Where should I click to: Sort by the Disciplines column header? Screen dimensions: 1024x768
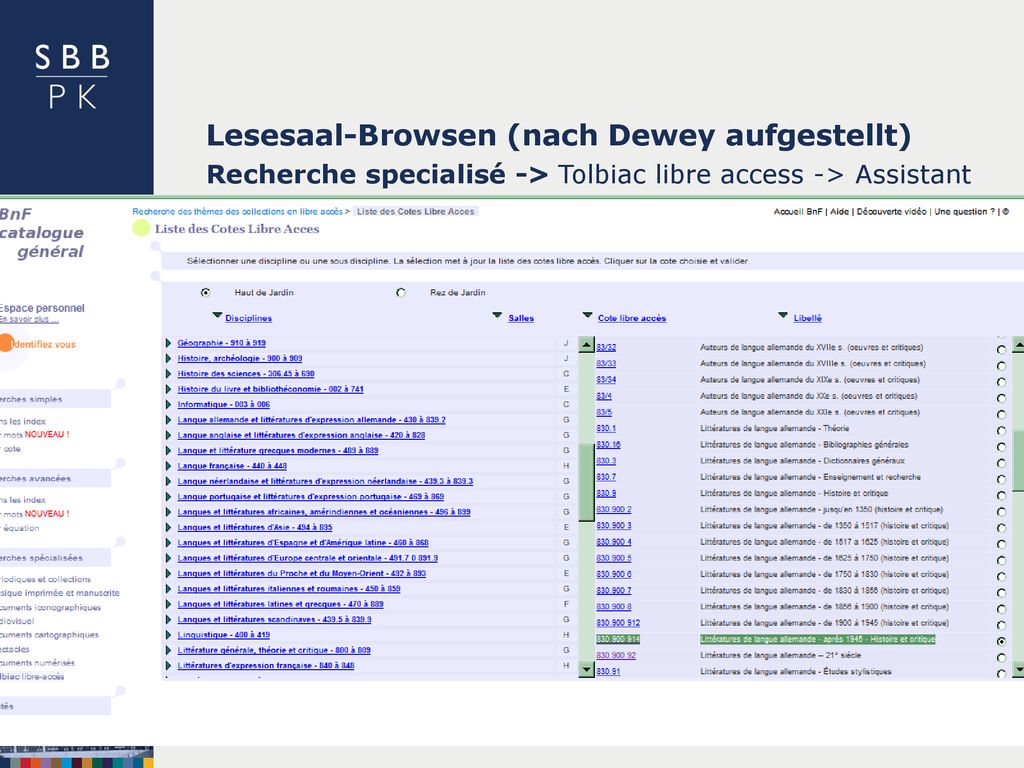point(248,318)
